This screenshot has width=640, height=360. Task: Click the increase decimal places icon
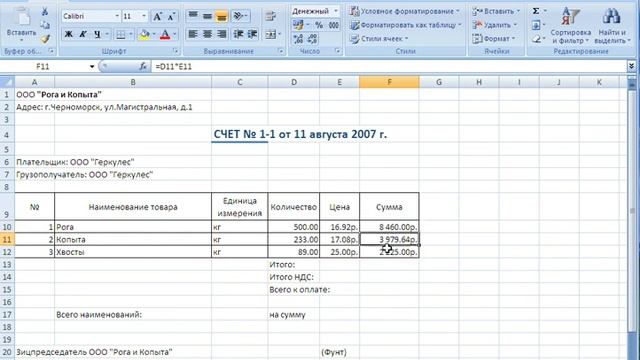(298, 39)
